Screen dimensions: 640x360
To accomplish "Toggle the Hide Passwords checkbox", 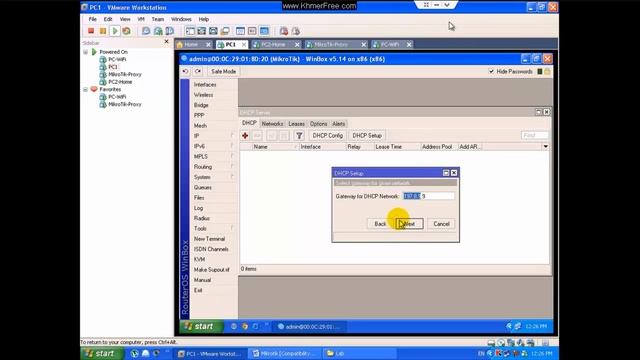I will [491, 71].
